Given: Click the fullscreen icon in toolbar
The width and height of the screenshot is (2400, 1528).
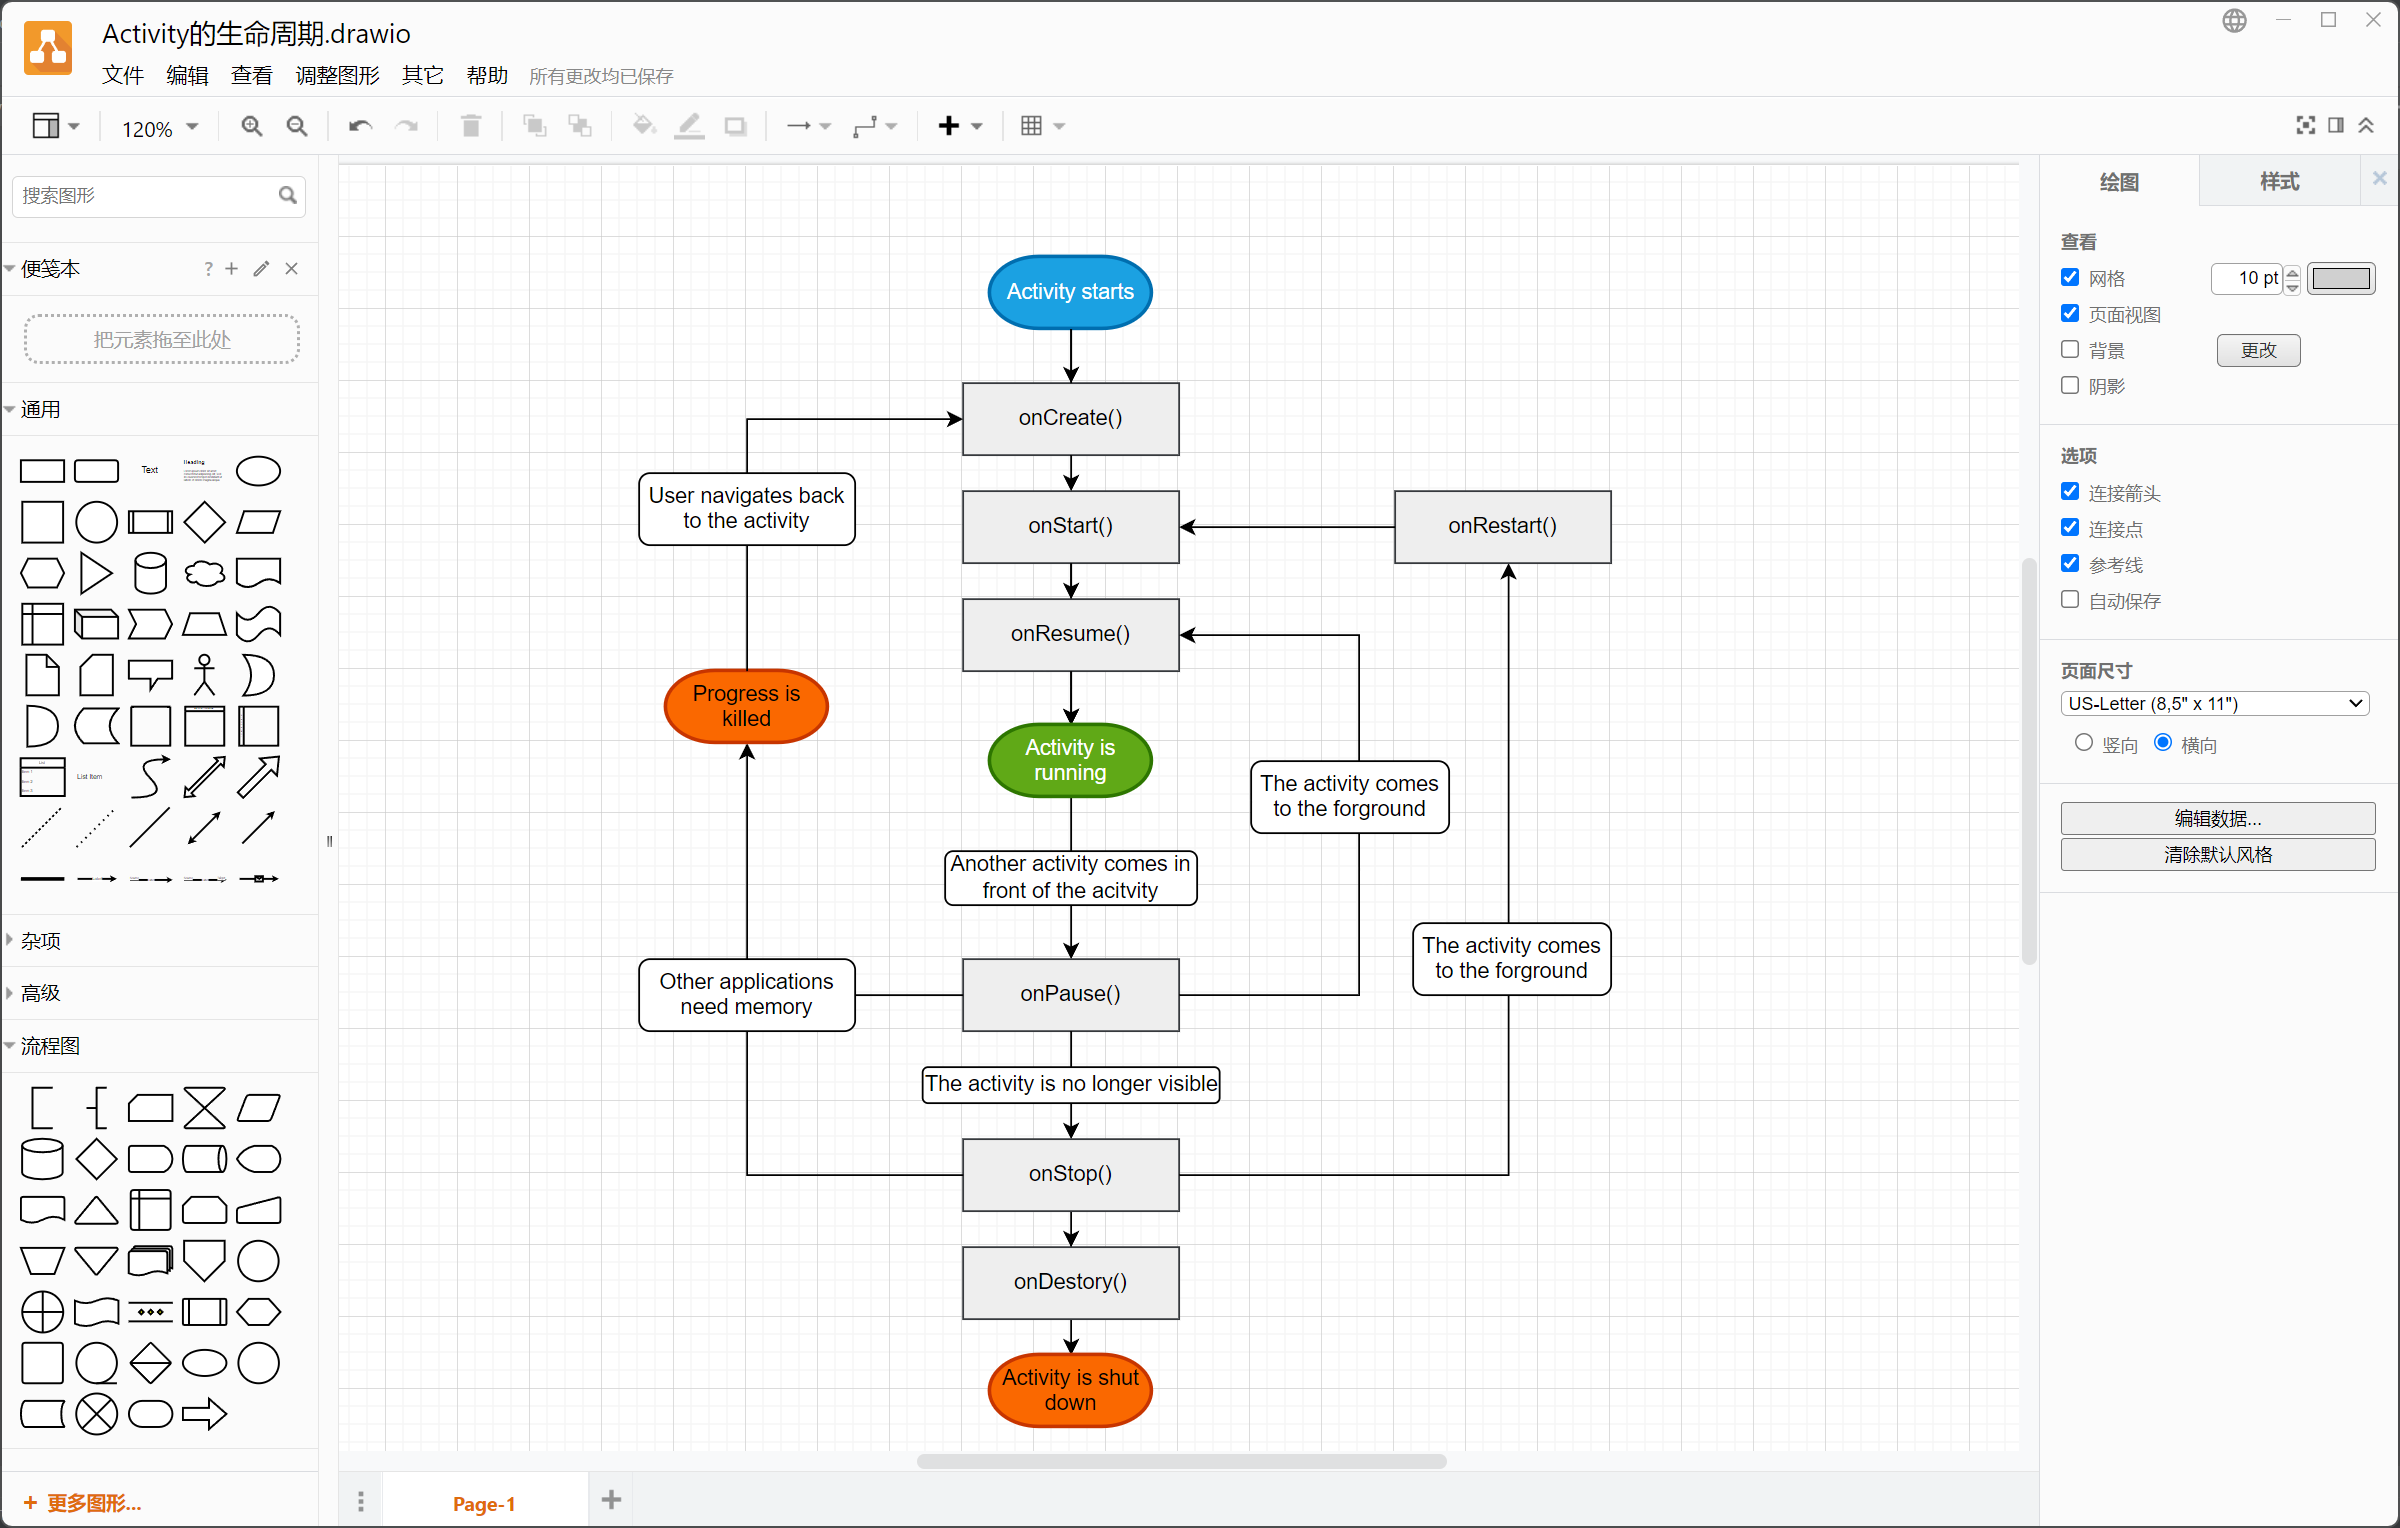Looking at the screenshot, I should [2305, 125].
